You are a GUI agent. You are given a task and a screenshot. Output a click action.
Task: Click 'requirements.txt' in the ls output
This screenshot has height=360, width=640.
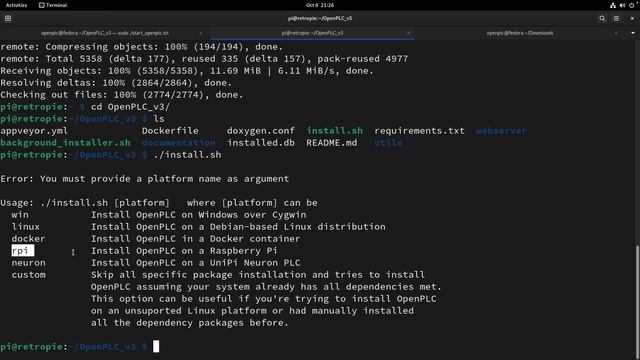coord(419,131)
